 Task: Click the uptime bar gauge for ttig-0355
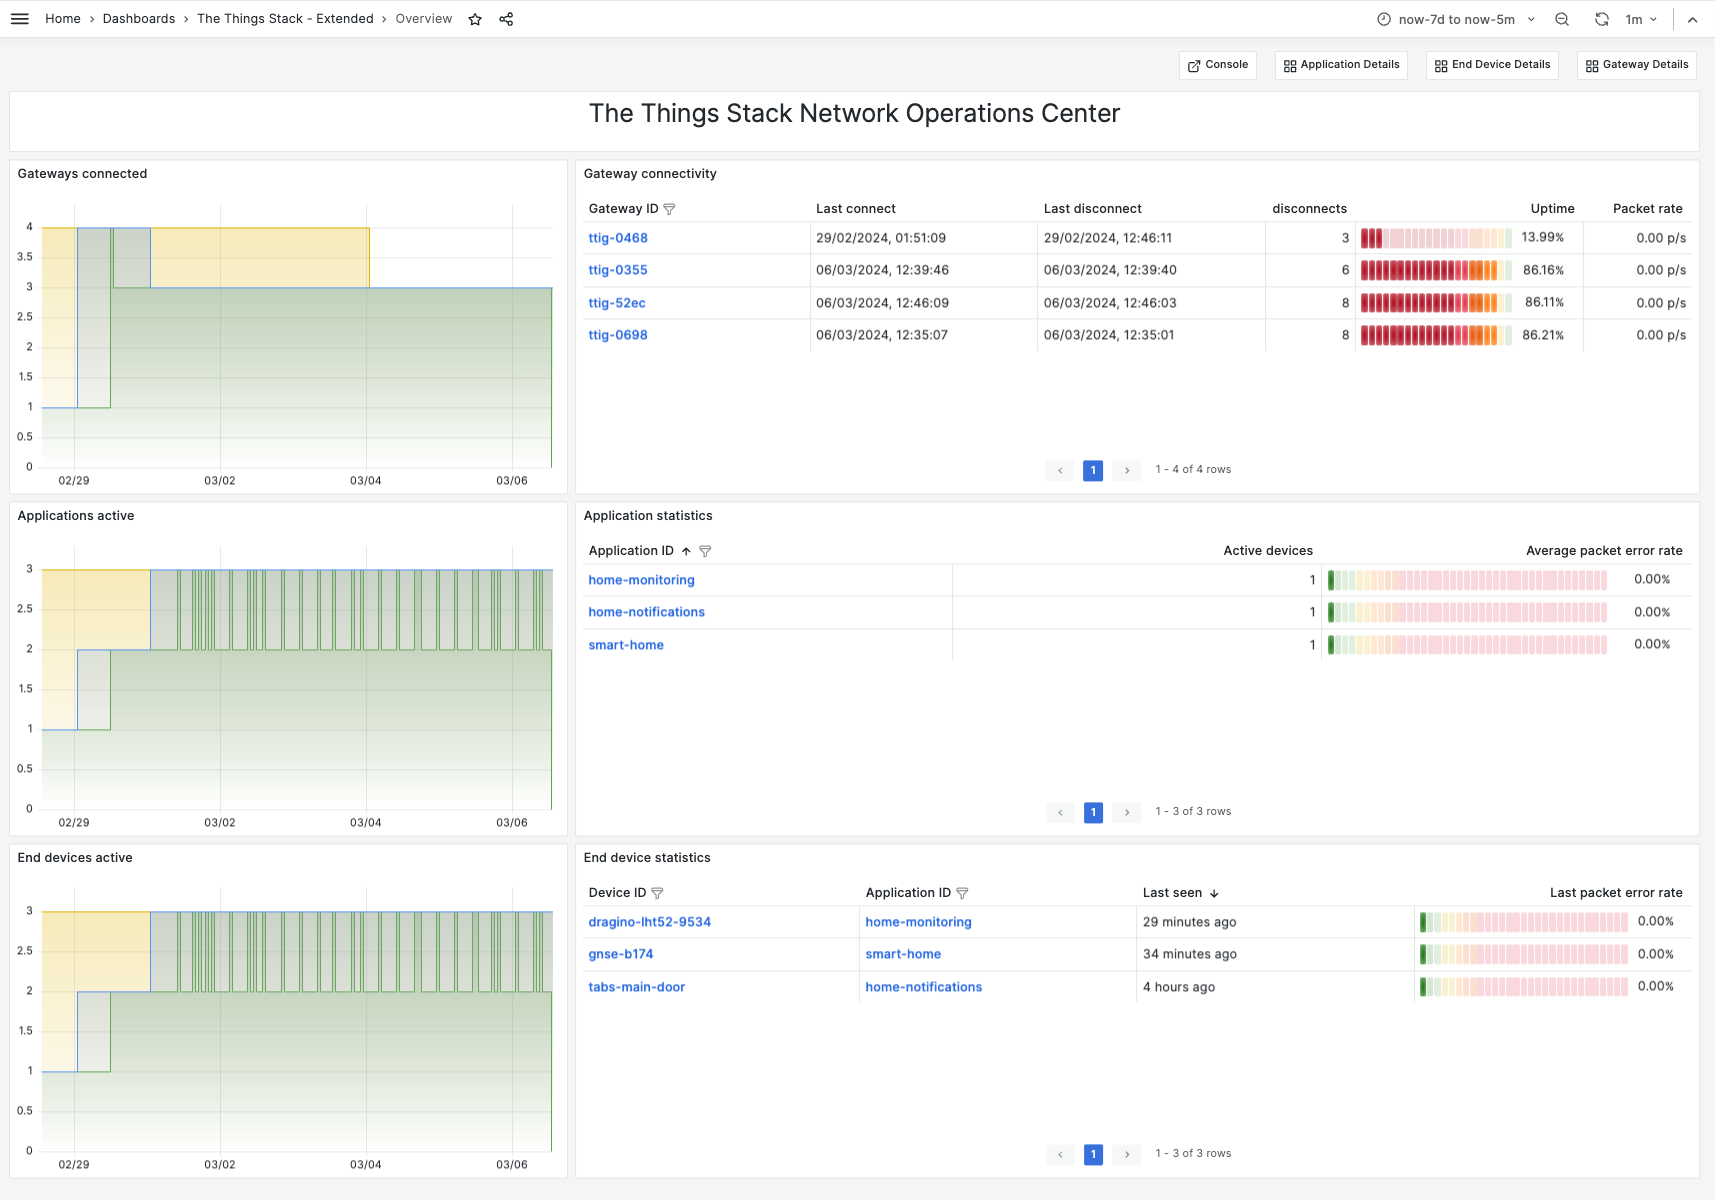1435,270
